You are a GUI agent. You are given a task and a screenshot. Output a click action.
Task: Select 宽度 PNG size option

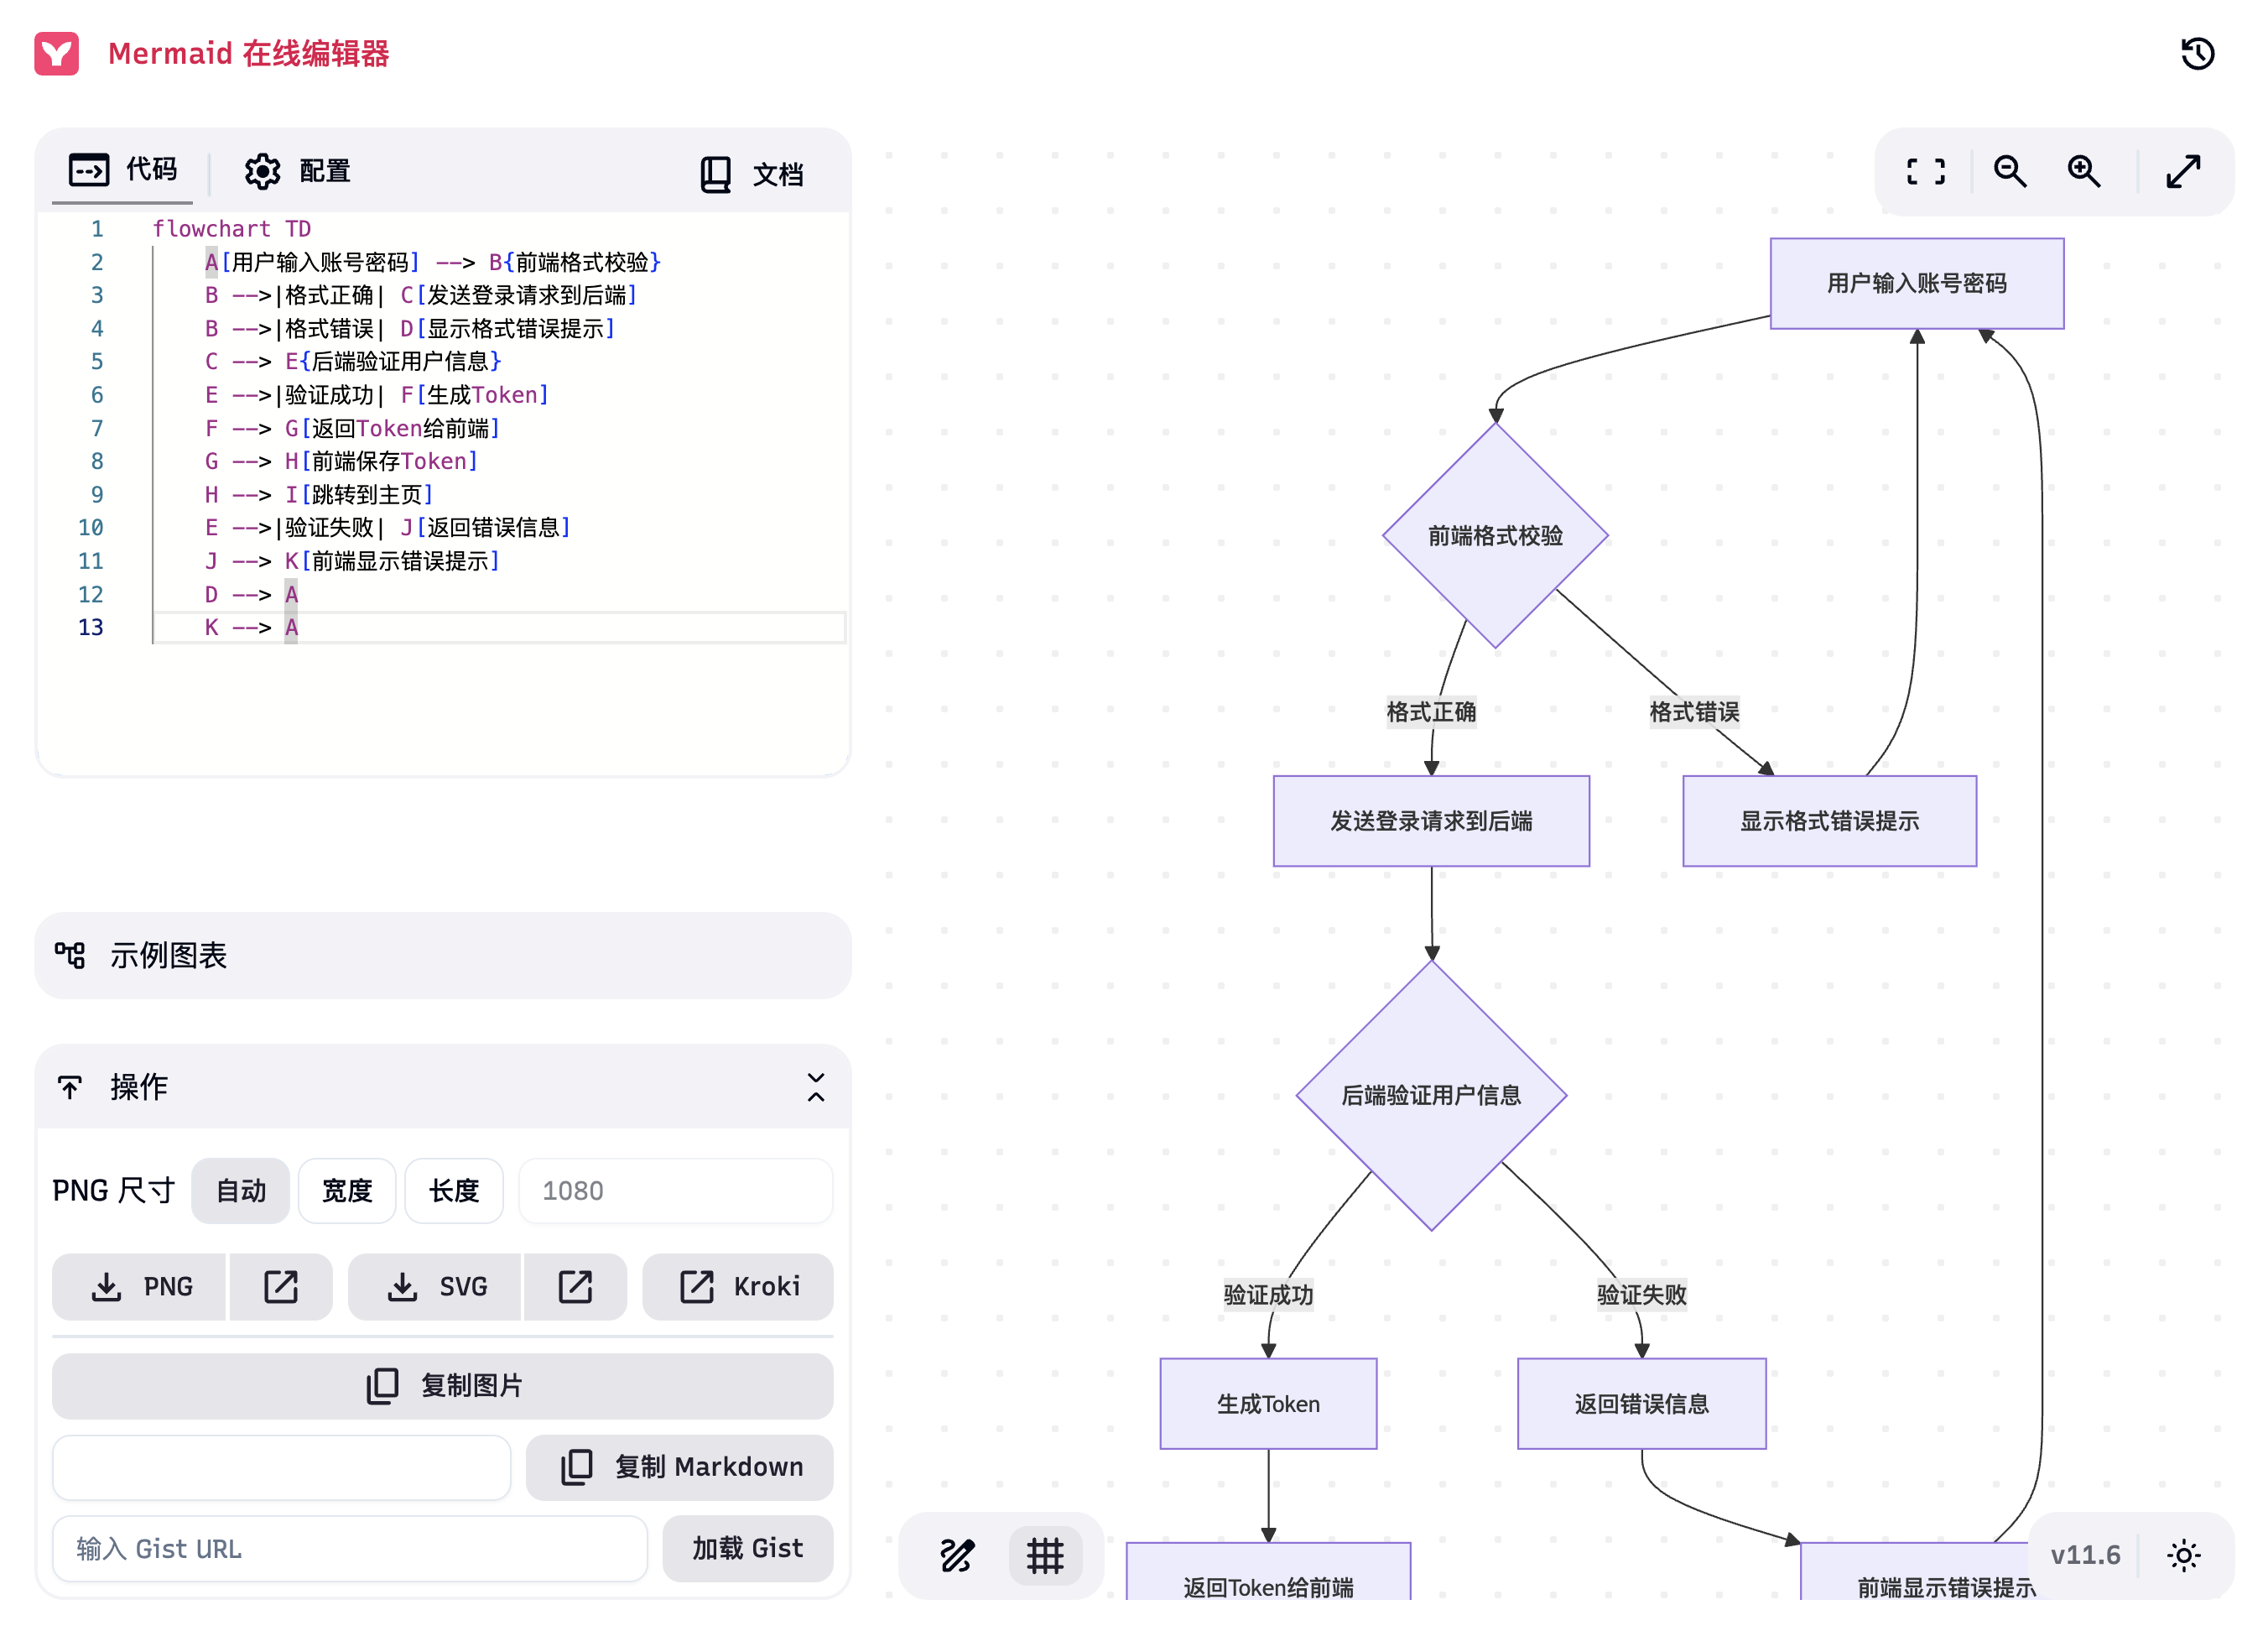[x=347, y=1190]
